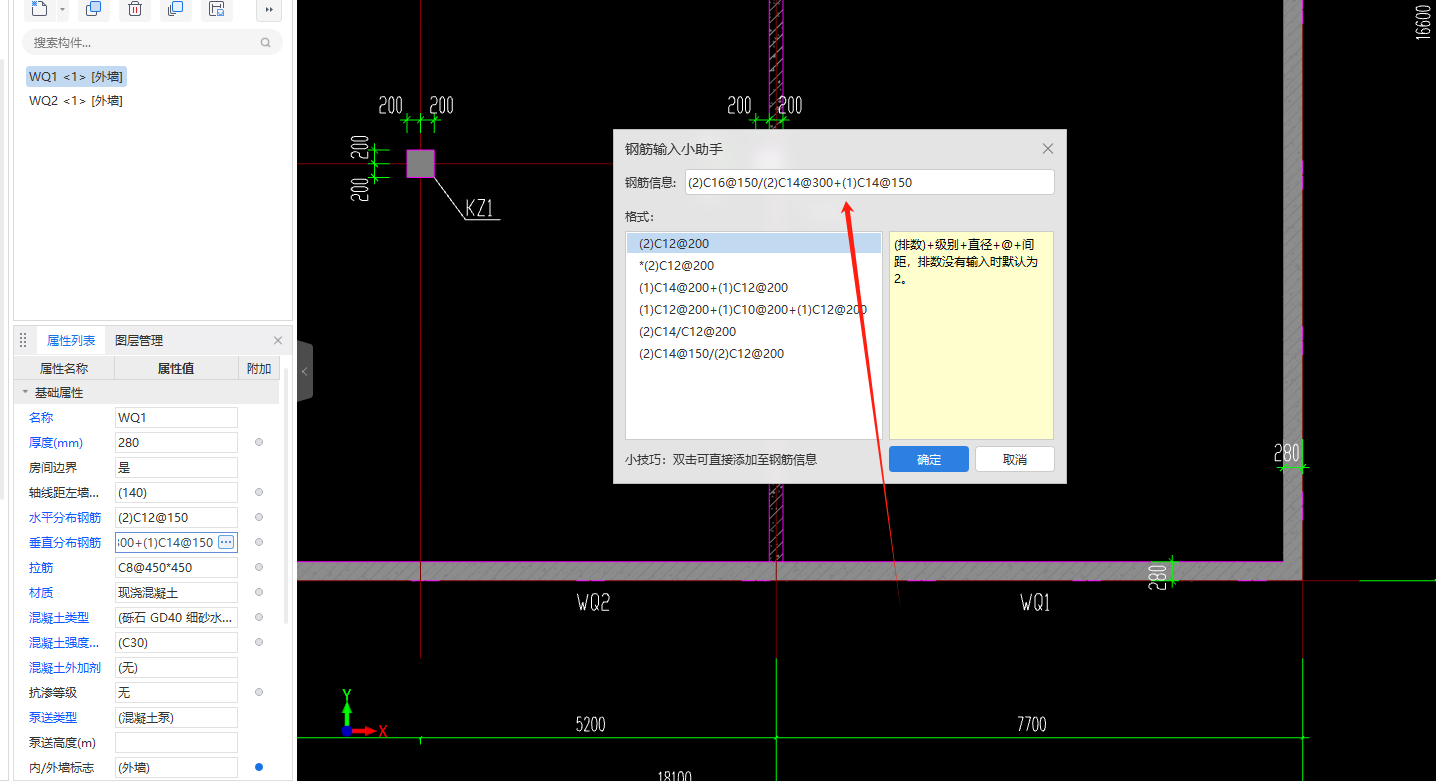Click ellipsis button in 垂直分布钢筋 field

coord(226,542)
